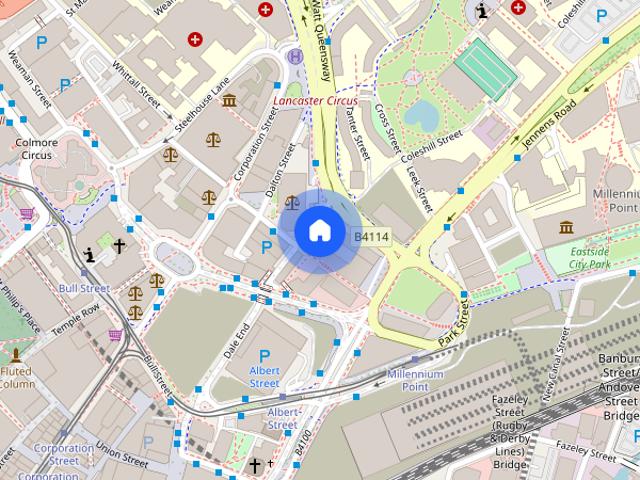The width and height of the screenshot is (640, 480).
Task: Click the church cross icon beside information icon
Action: [119, 246]
